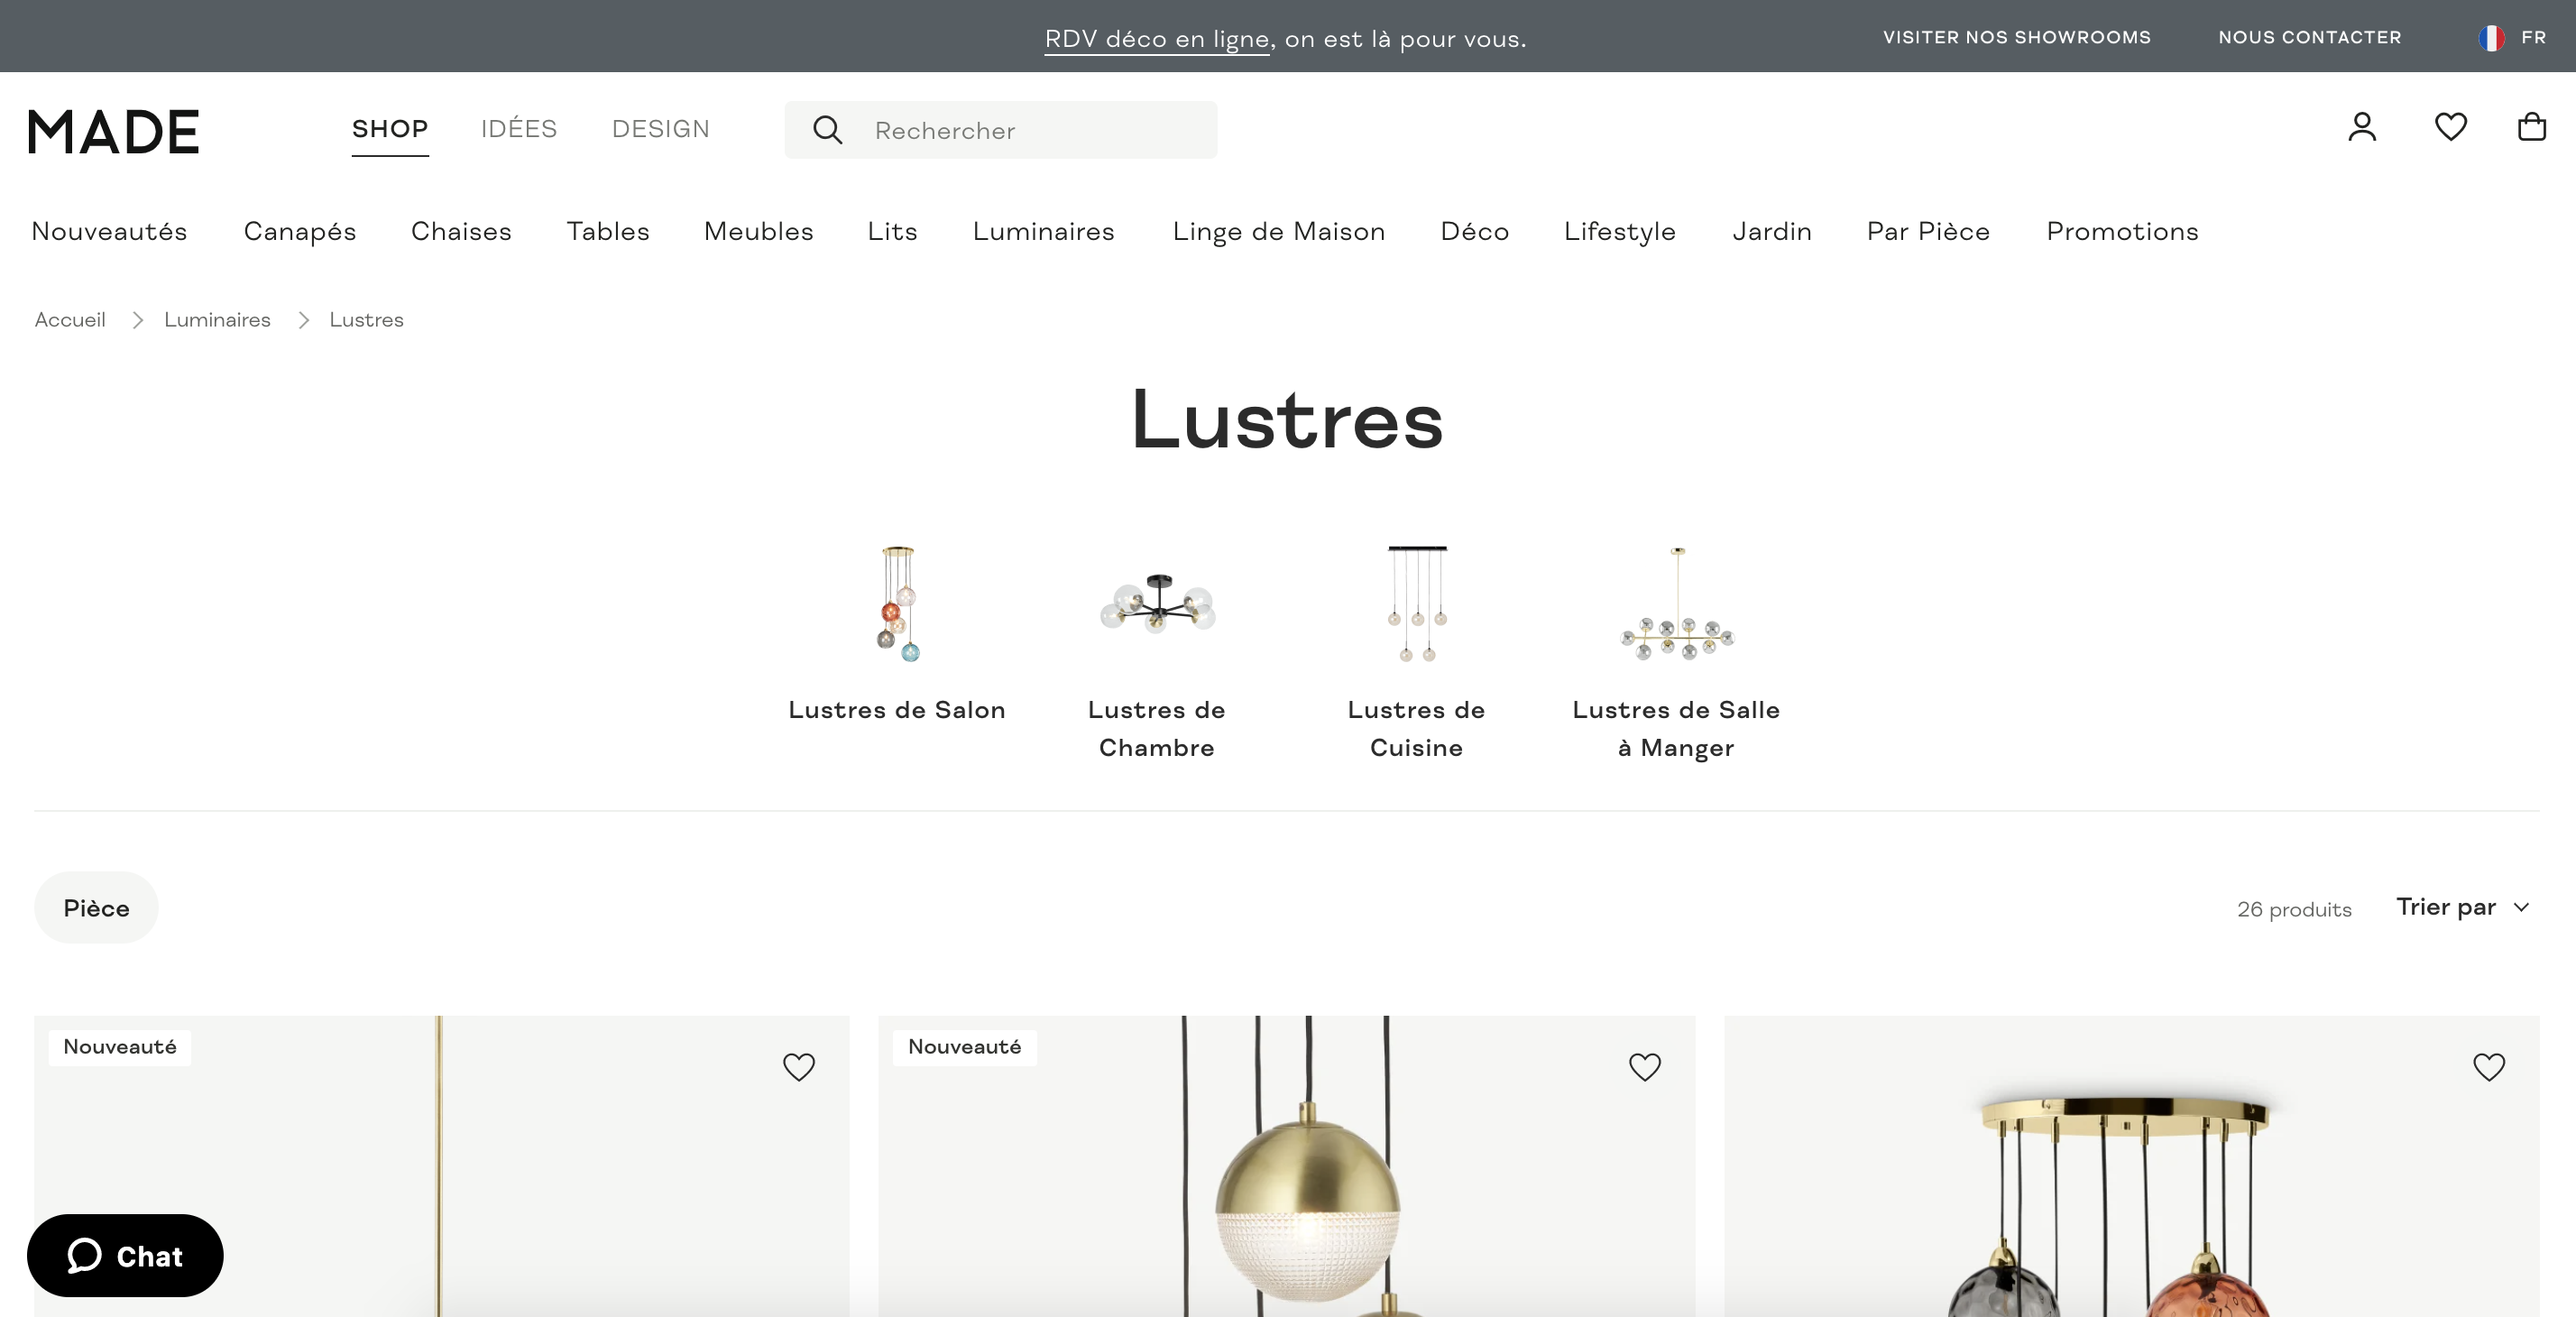The width and height of the screenshot is (2576, 1317).
Task: Open Lustres de Chambre category thumbnail
Action: 1157,603
